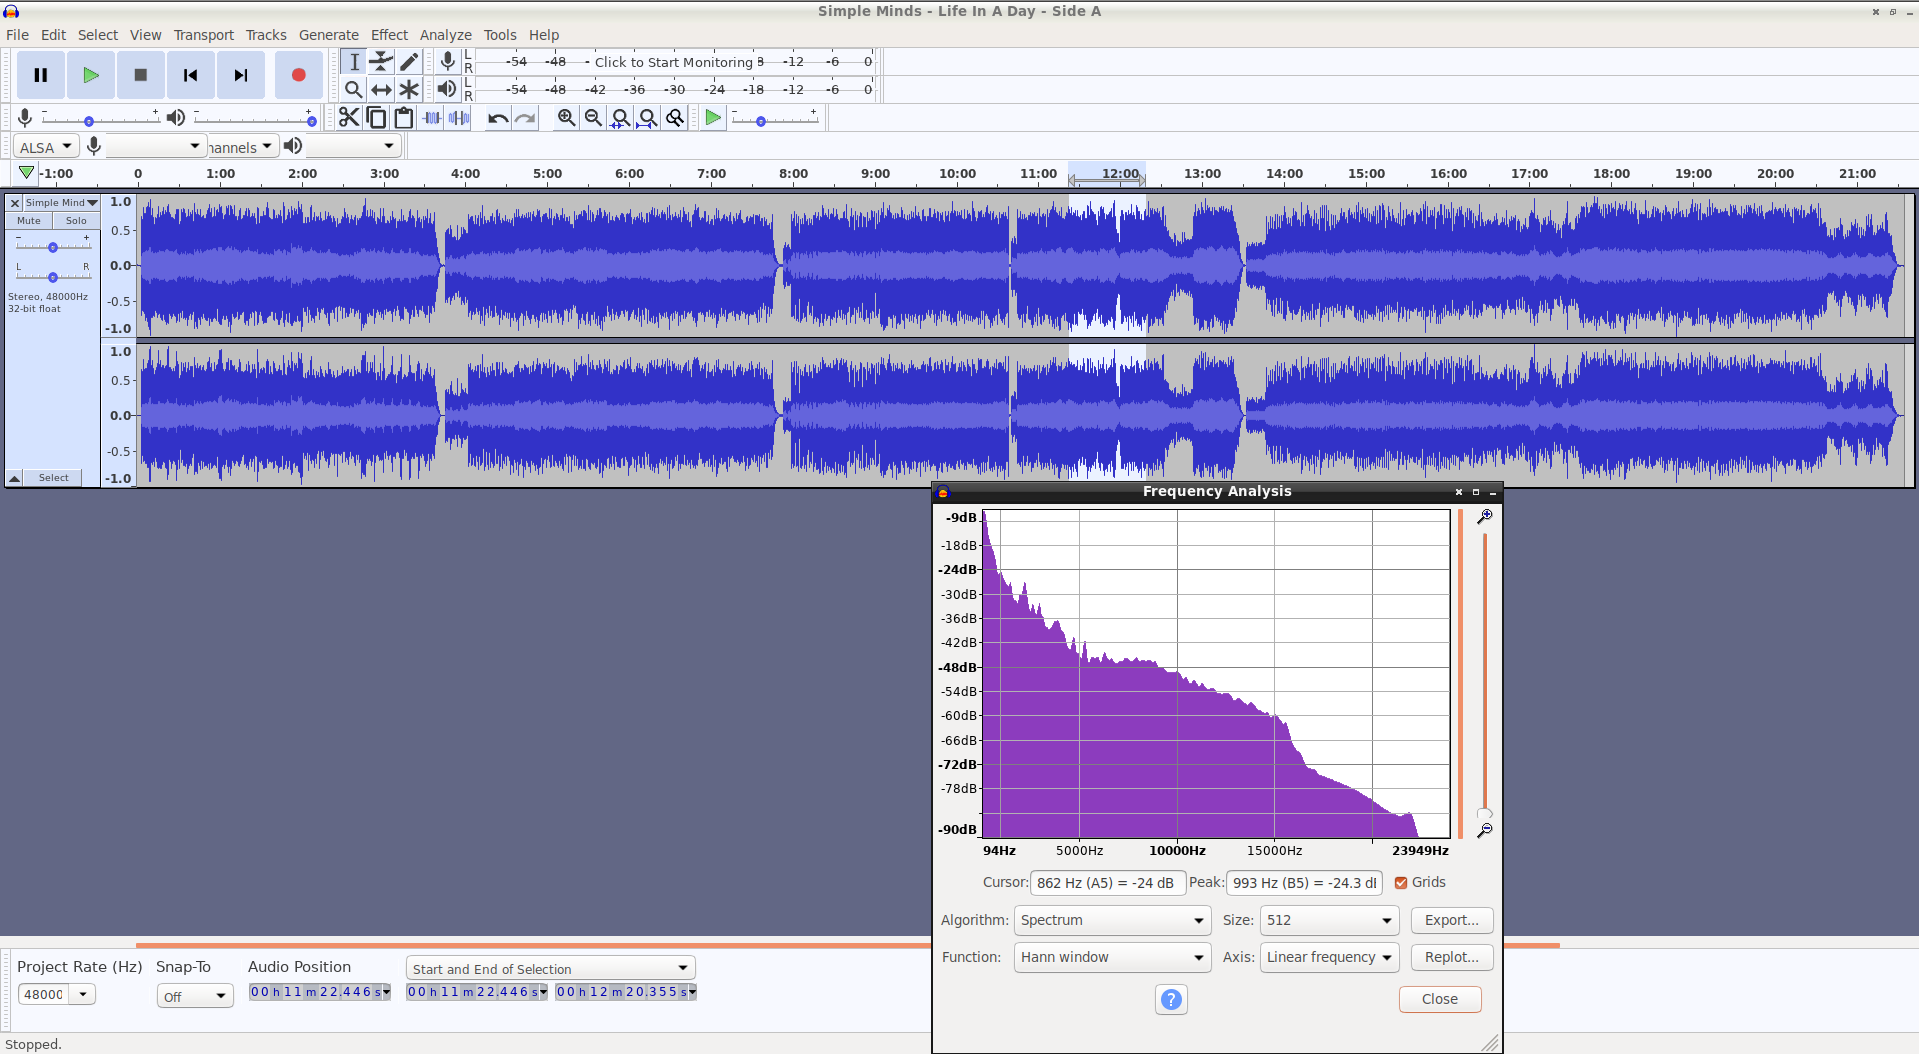
Task: Open the Snap-To Off dropdown
Action: 195,996
